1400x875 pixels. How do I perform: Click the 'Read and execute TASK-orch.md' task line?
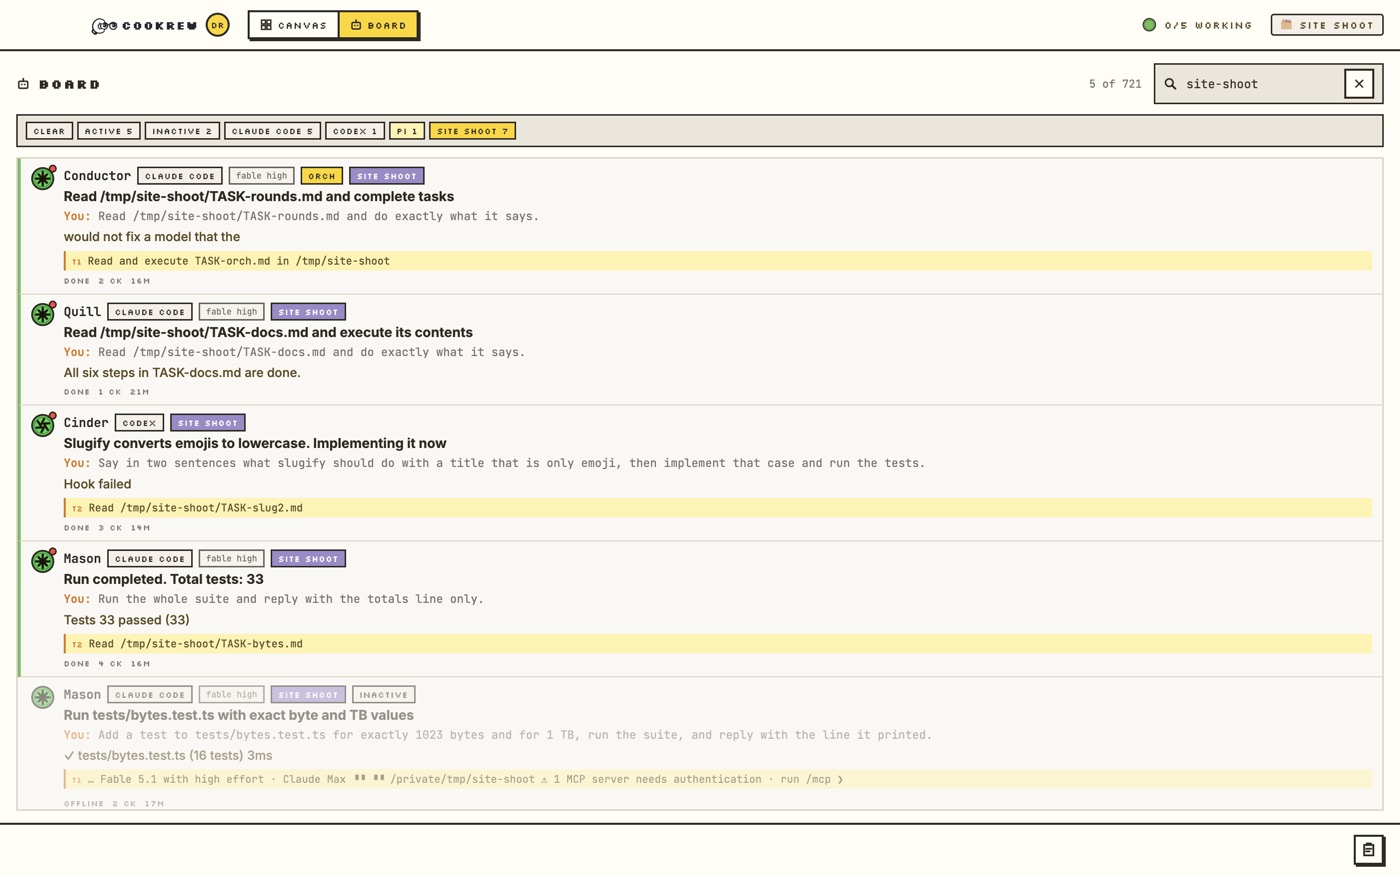tap(718, 261)
